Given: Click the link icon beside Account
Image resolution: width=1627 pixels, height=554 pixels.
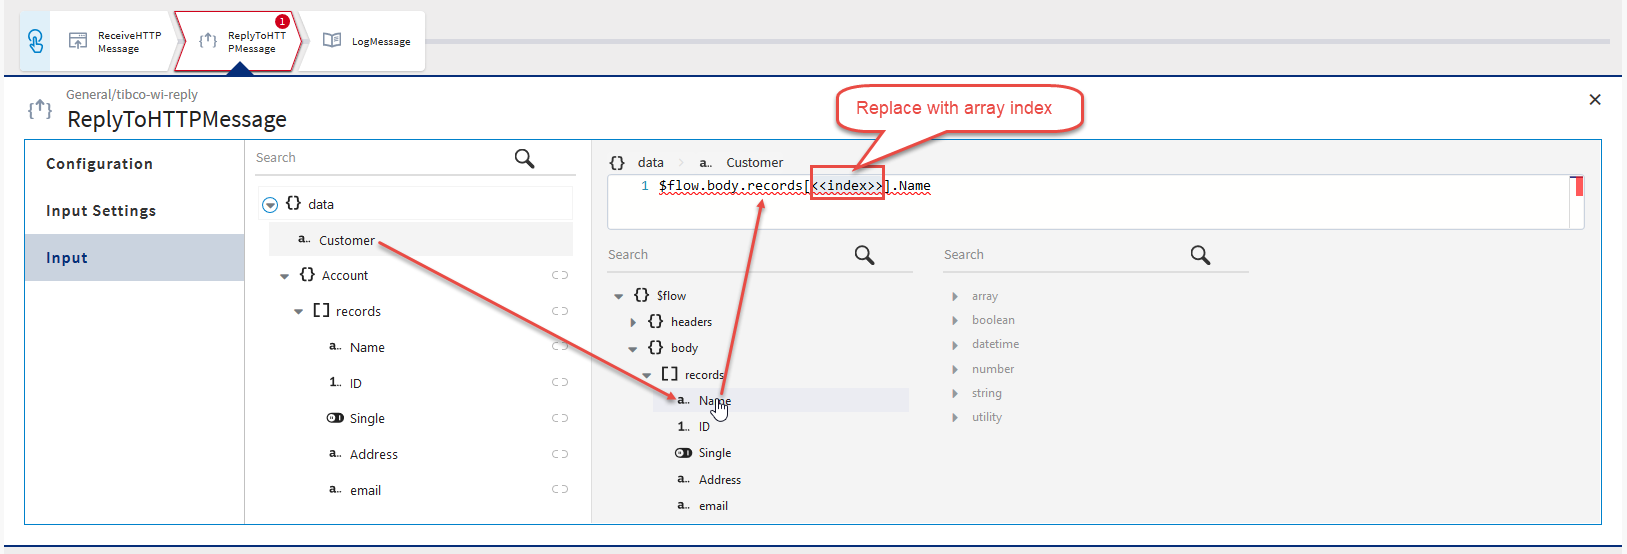Looking at the screenshot, I should [560, 275].
